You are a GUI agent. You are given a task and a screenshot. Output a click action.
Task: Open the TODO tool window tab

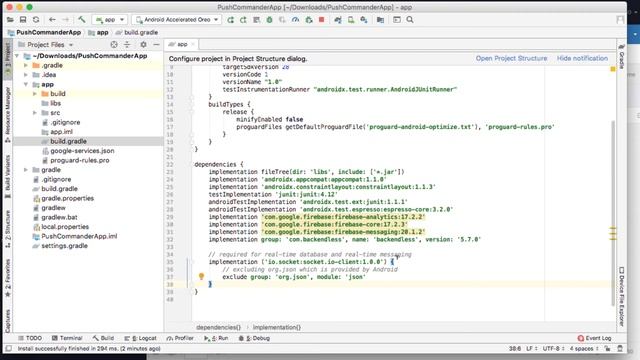[x=30, y=338]
